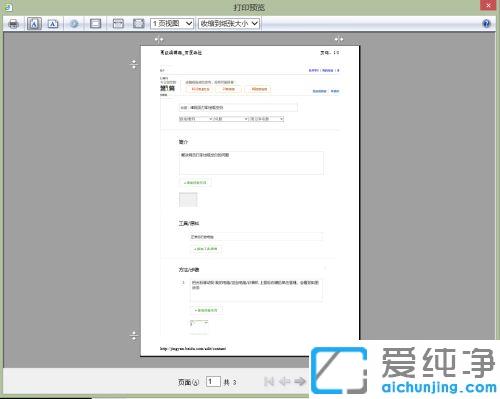Click the previewed page thumbnail

(250, 201)
